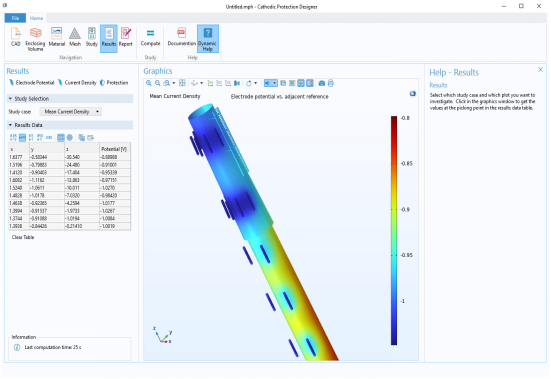Click the rotate view icon

point(249,83)
